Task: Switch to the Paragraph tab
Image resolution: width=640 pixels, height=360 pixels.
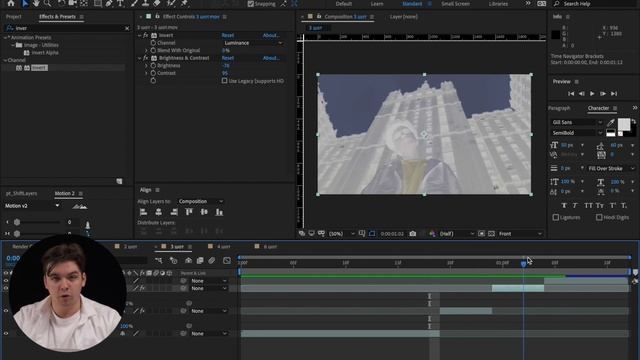Action: [559, 108]
